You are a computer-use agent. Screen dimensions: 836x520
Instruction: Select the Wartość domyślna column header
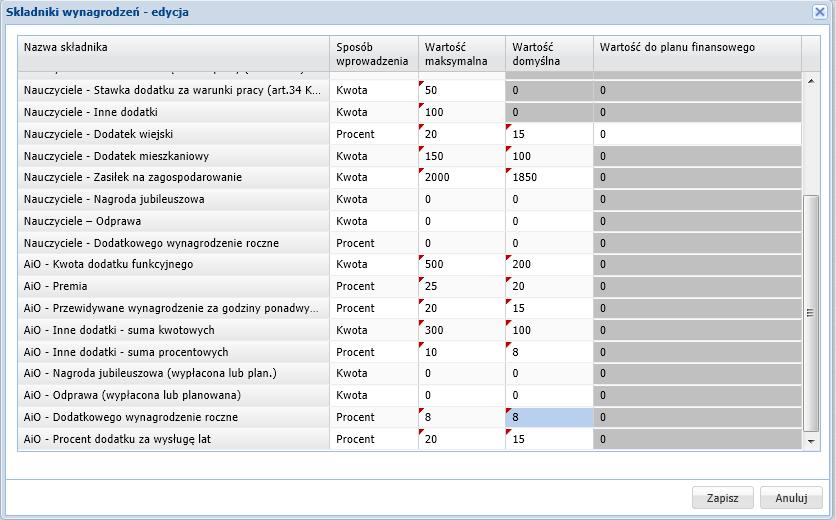point(549,53)
